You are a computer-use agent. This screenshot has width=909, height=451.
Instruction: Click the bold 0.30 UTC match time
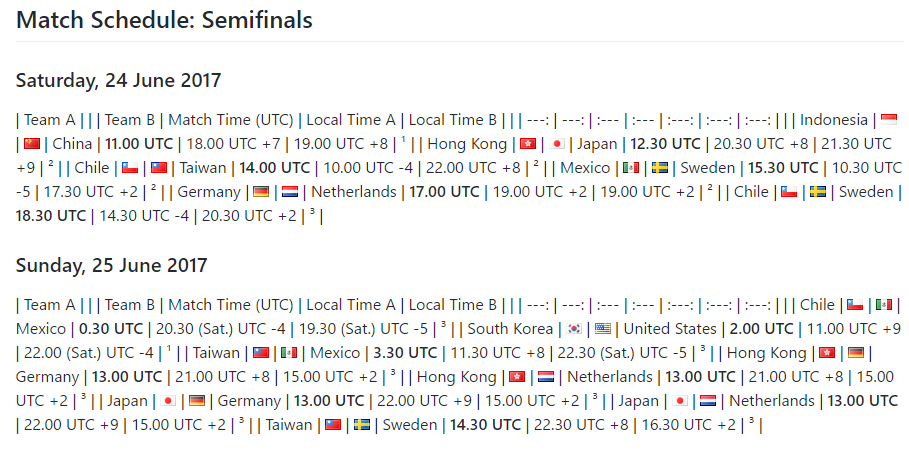pos(111,329)
